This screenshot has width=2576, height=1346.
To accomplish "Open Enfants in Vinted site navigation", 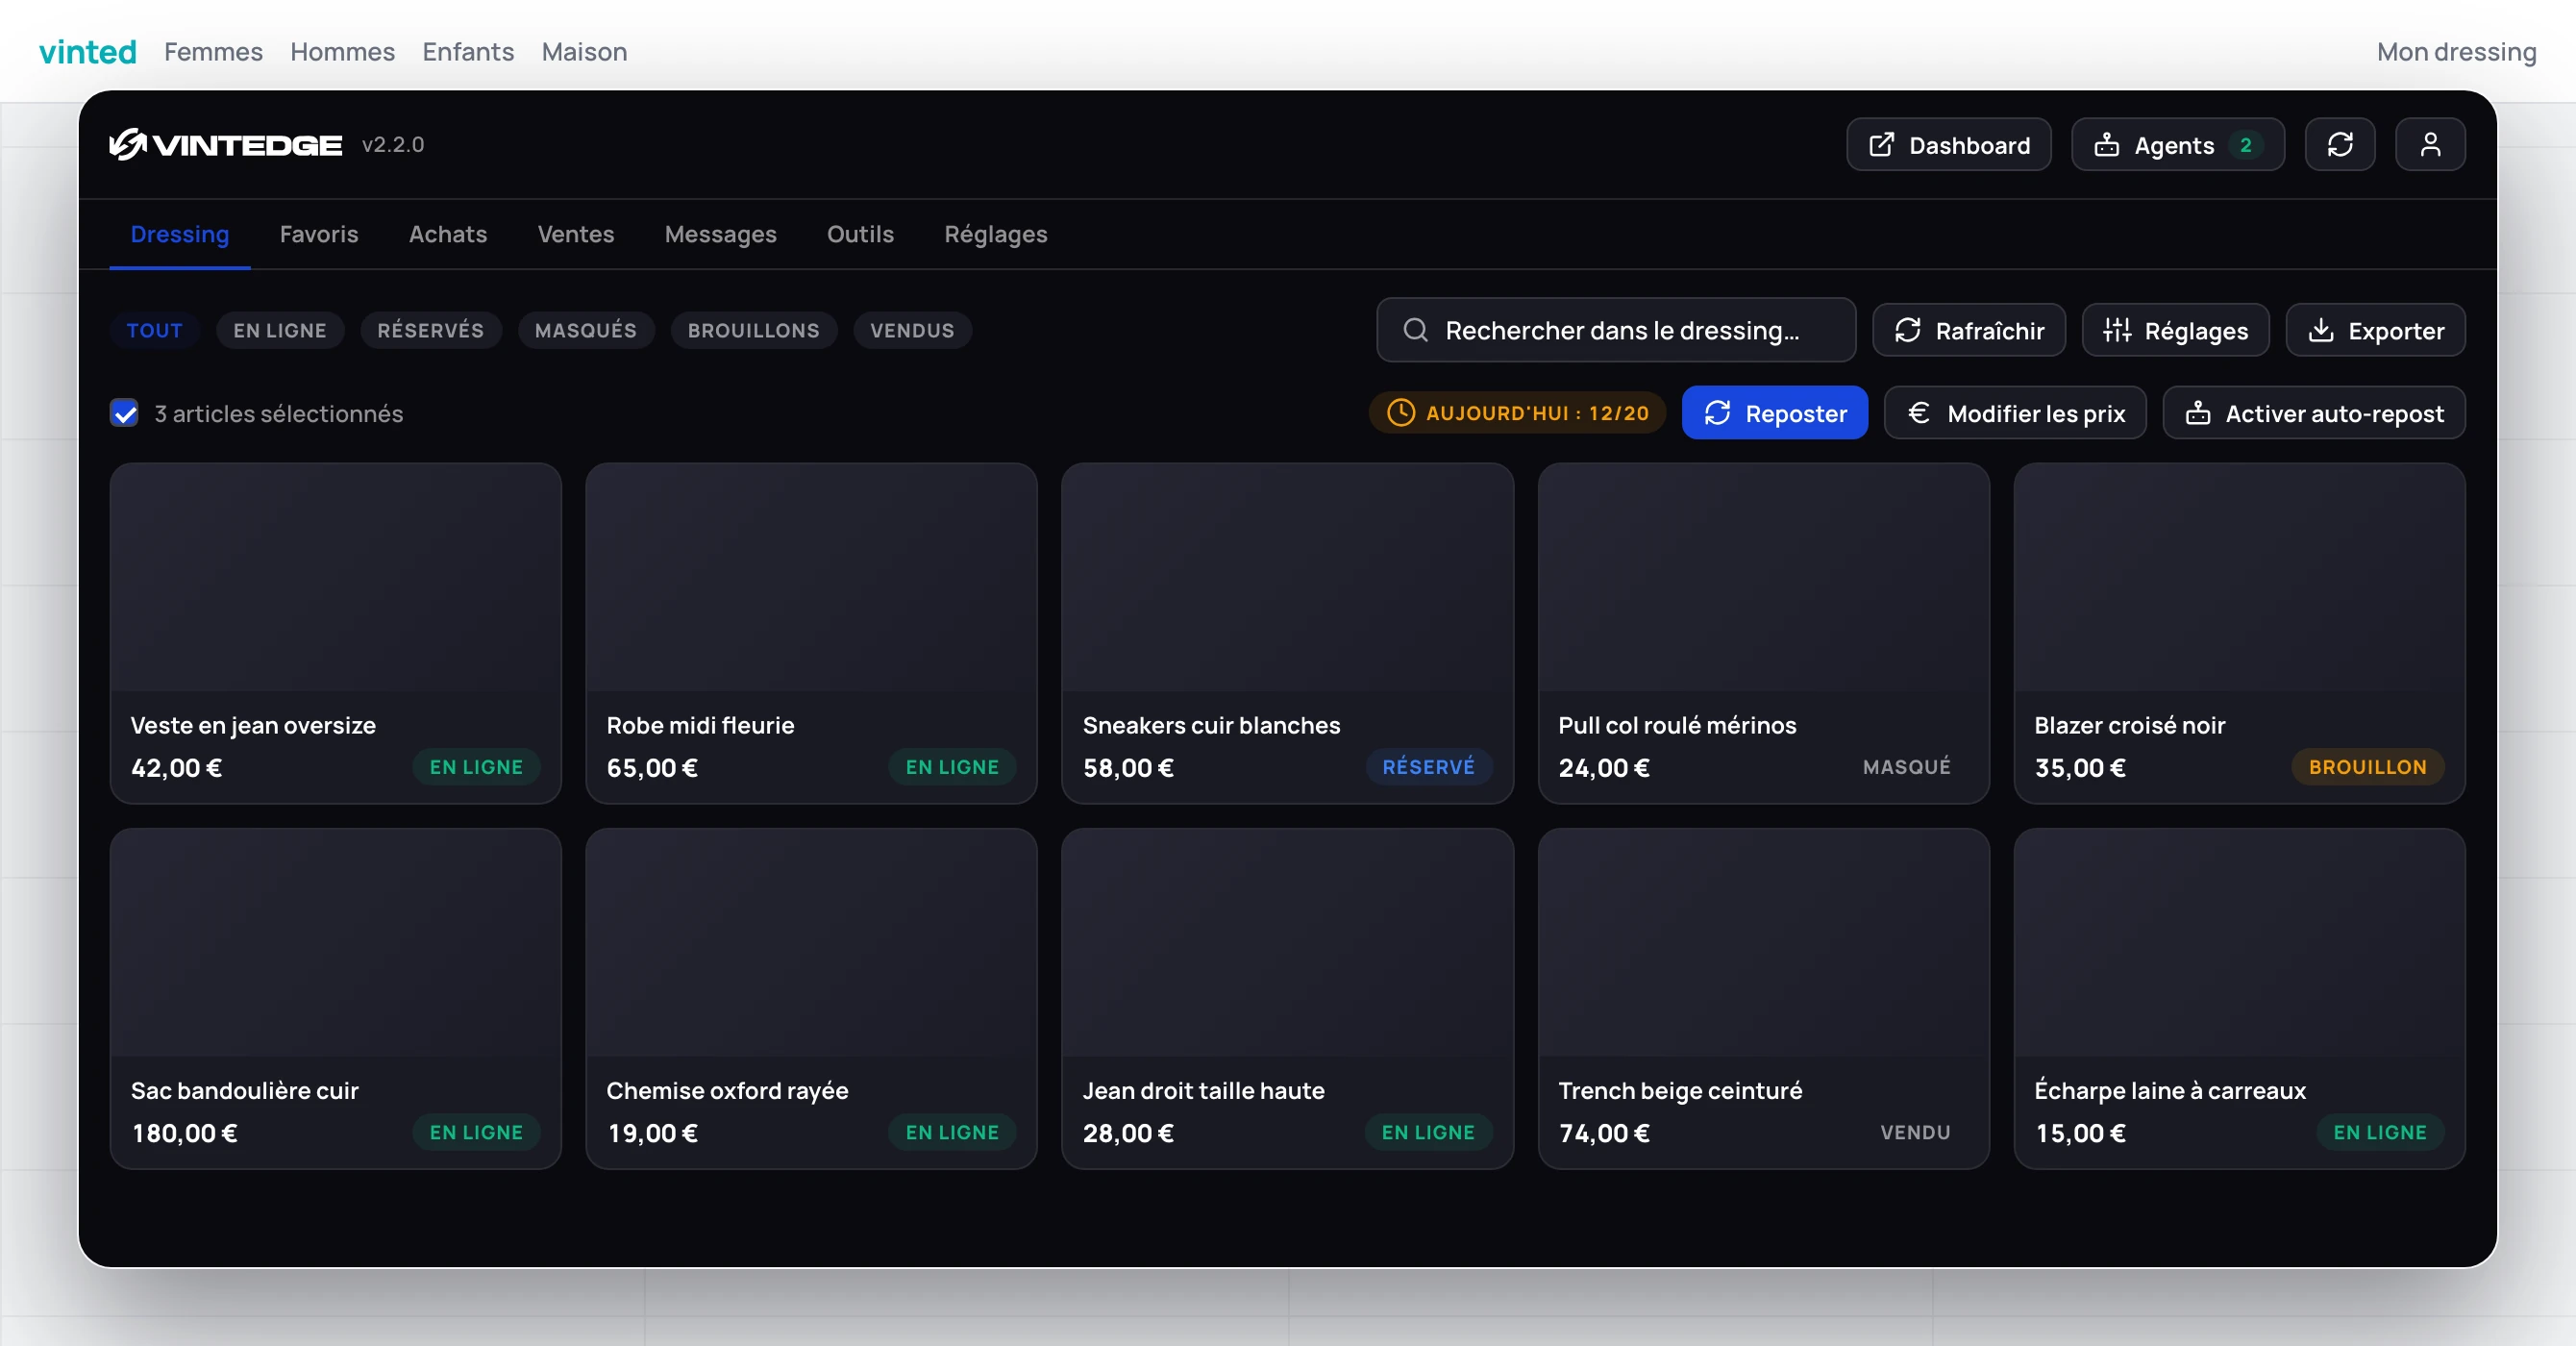I will point(468,51).
